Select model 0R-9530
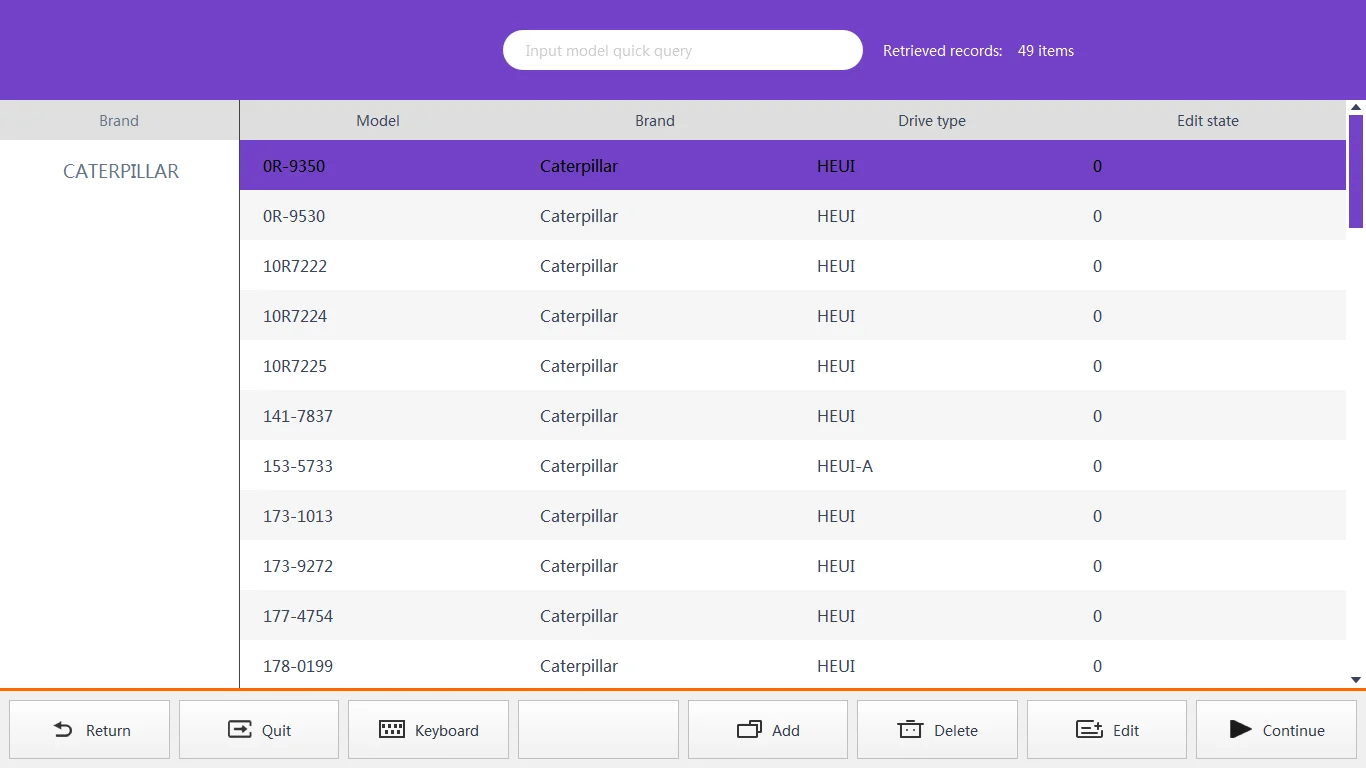 [x=793, y=216]
